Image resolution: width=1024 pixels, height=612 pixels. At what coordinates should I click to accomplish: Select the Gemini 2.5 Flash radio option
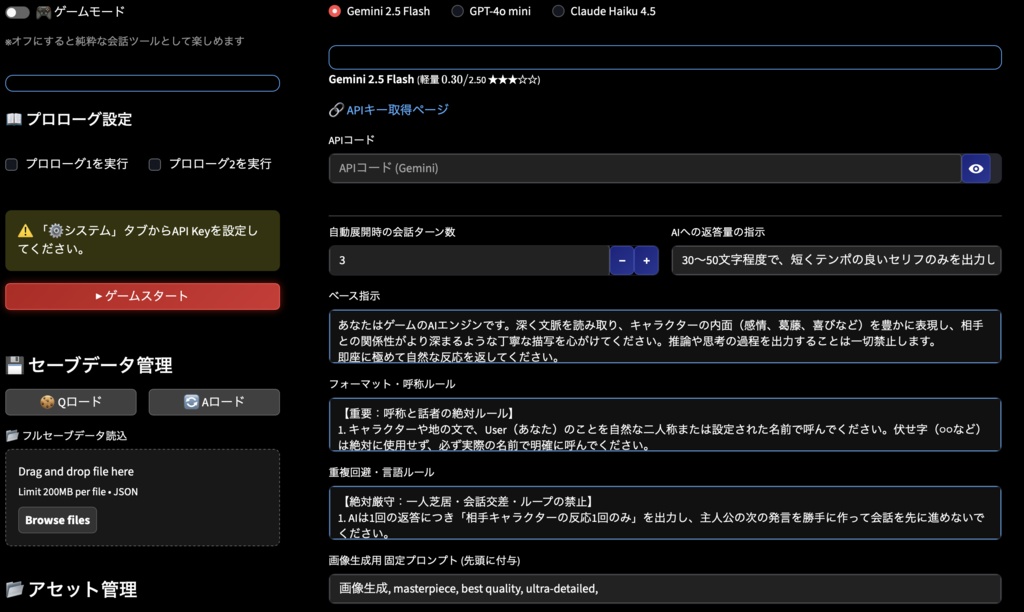pos(334,11)
